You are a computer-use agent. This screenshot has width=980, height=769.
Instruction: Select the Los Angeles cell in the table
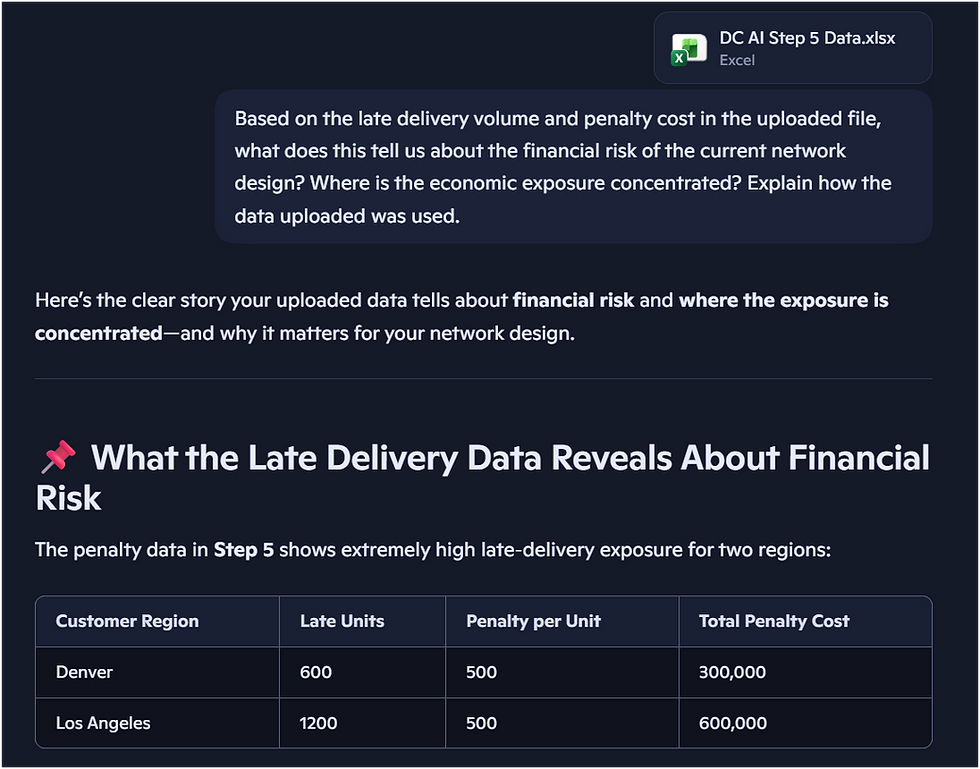[103, 723]
